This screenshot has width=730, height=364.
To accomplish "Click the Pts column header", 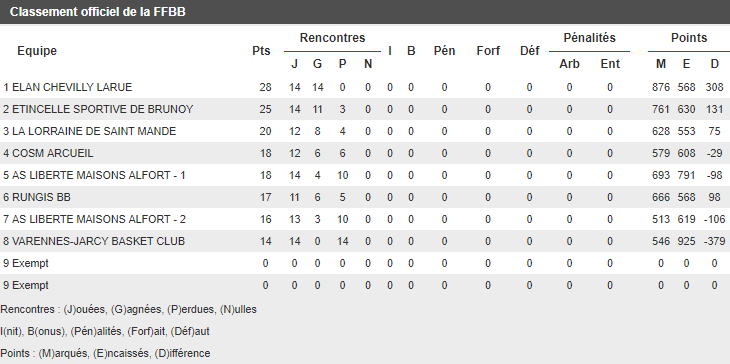I will pyautogui.click(x=261, y=51).
